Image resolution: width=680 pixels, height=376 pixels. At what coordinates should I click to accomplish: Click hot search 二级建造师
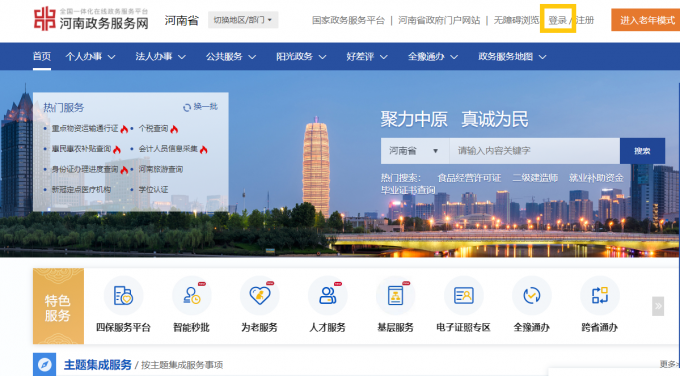pyautogui.click(x=535, y=178)
